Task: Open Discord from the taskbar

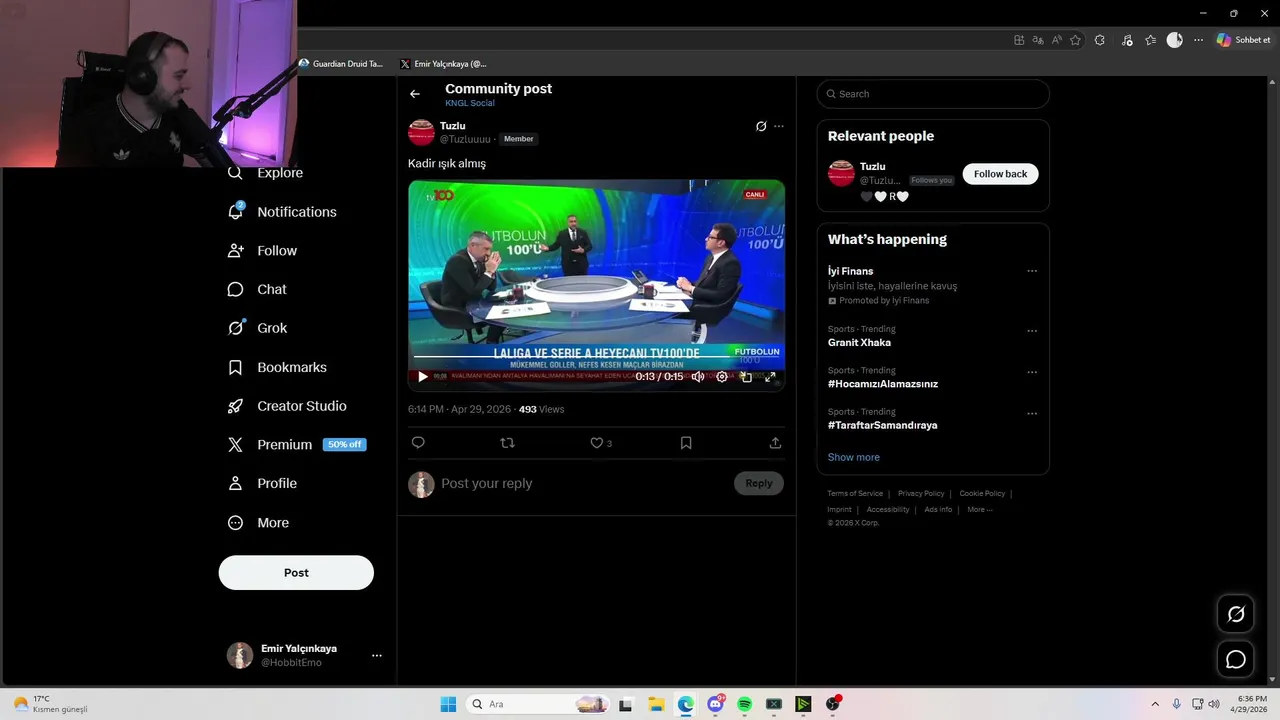Action: pyautogui.click(x=715, y=704)
